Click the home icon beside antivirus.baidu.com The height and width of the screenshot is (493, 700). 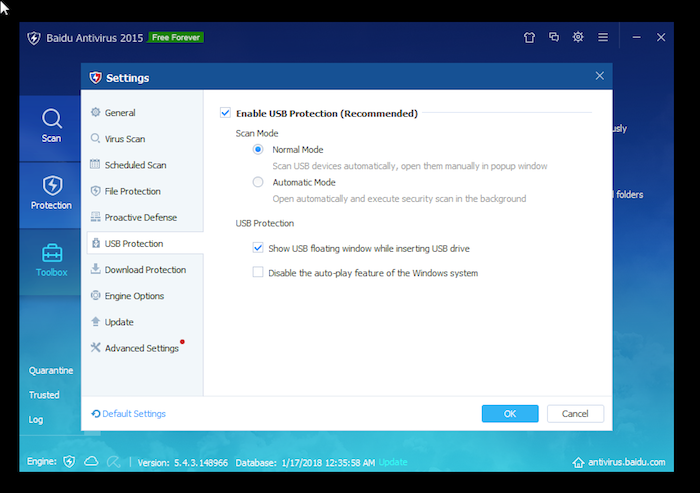coord(578,462)
